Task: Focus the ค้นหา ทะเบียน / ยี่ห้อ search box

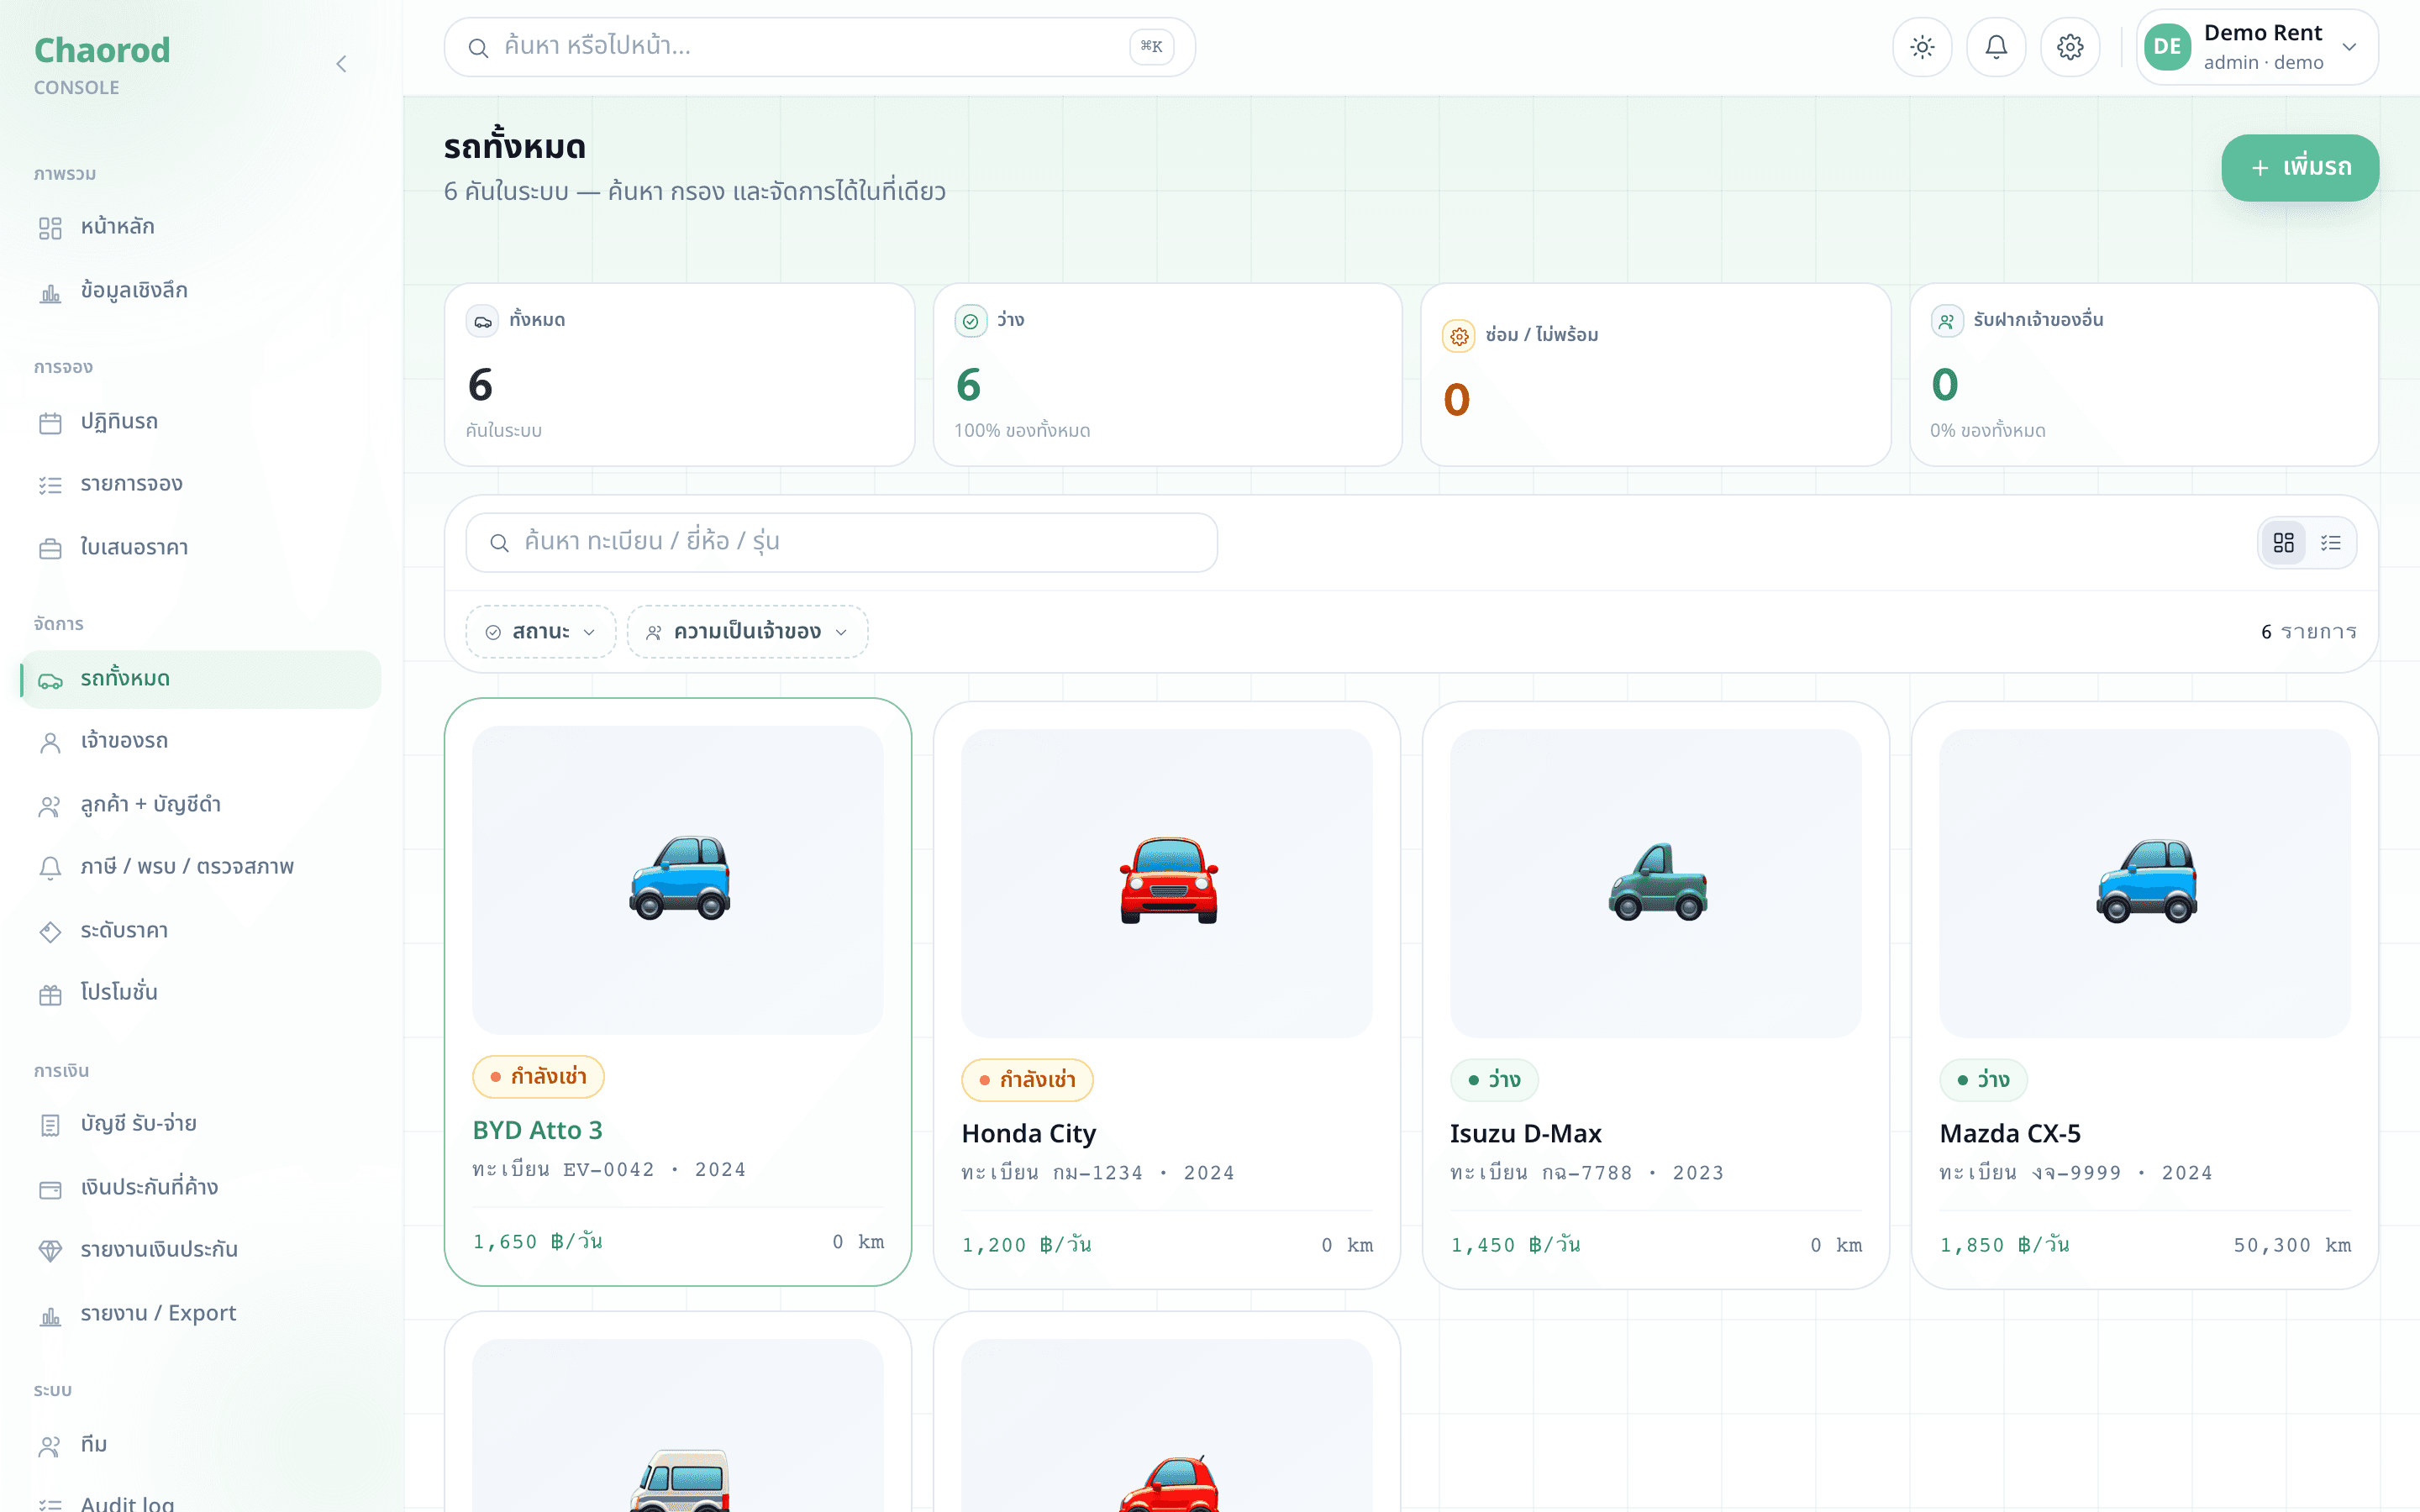Action: pos(841,543)
